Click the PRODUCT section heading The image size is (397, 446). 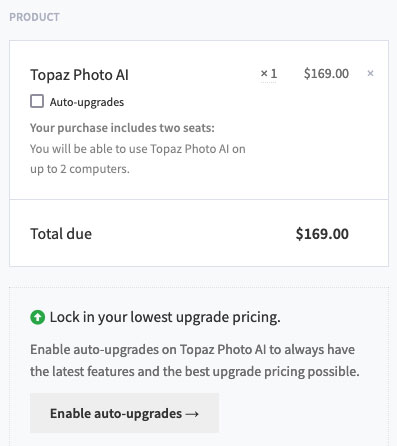pyautogui.click(x=34, y=17)
